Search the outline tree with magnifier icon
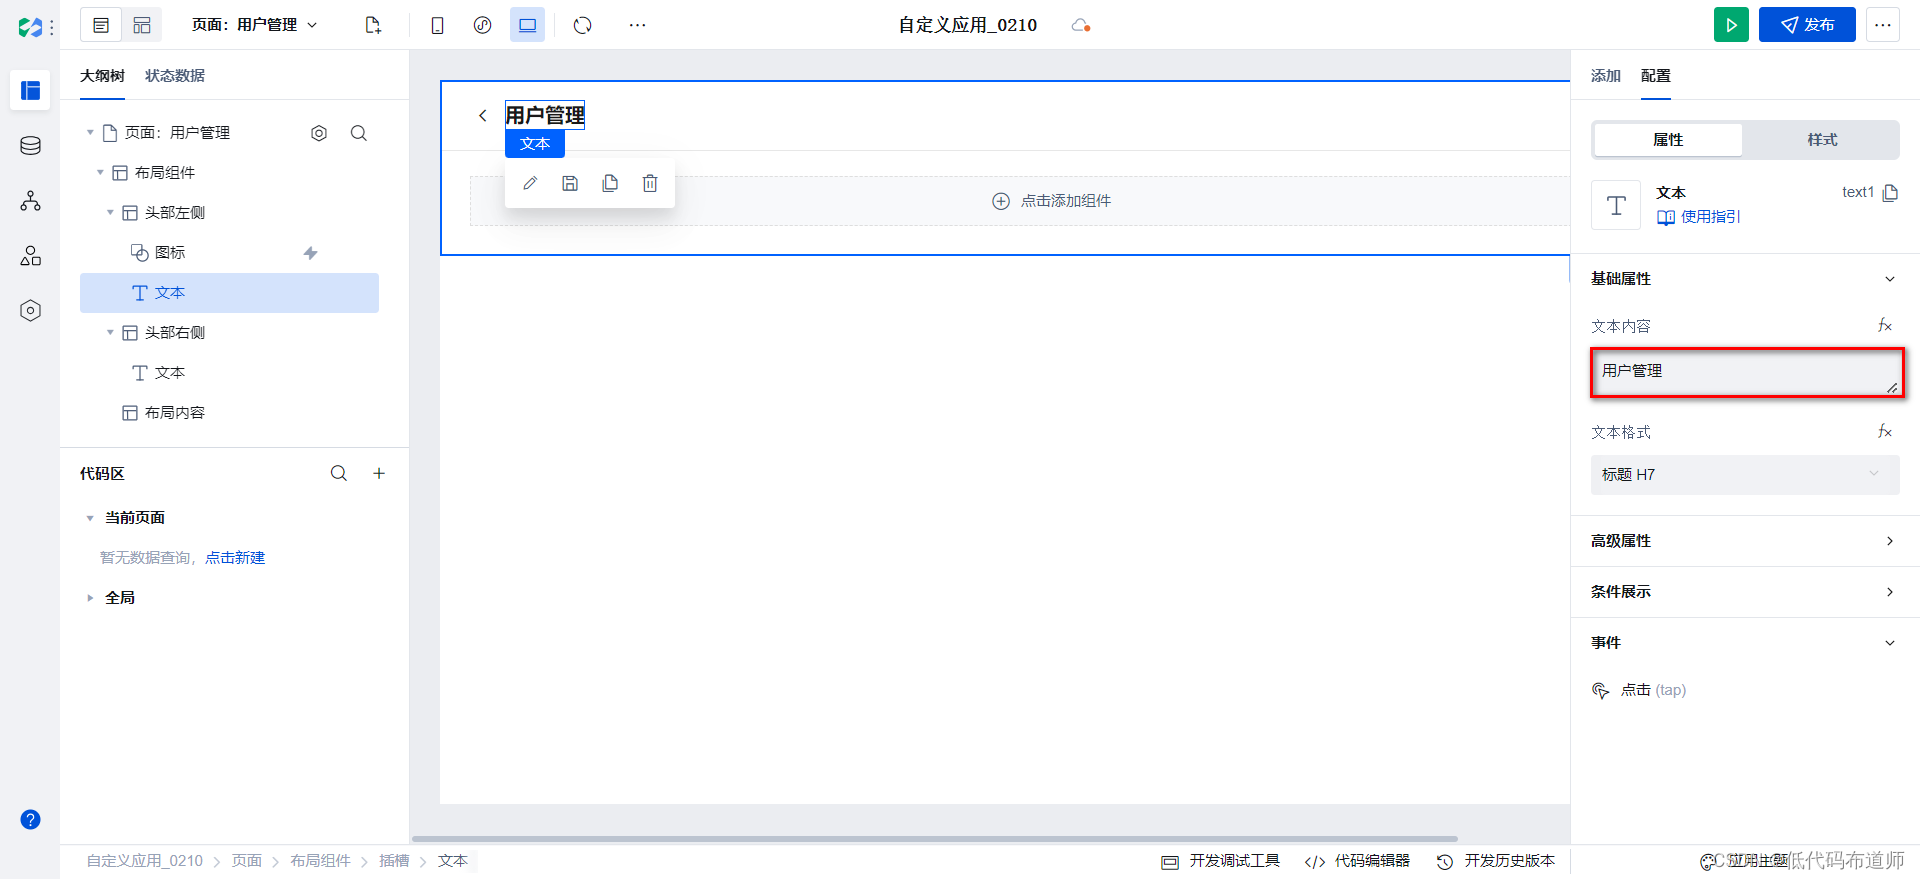The image size is (1920, 879). [359, 133]
